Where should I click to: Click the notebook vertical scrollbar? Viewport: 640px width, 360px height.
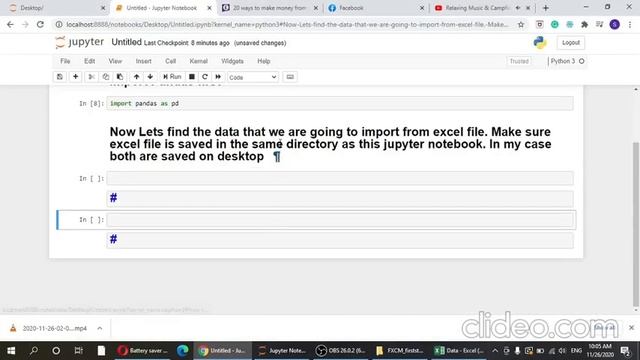click(x=636, y=224)
